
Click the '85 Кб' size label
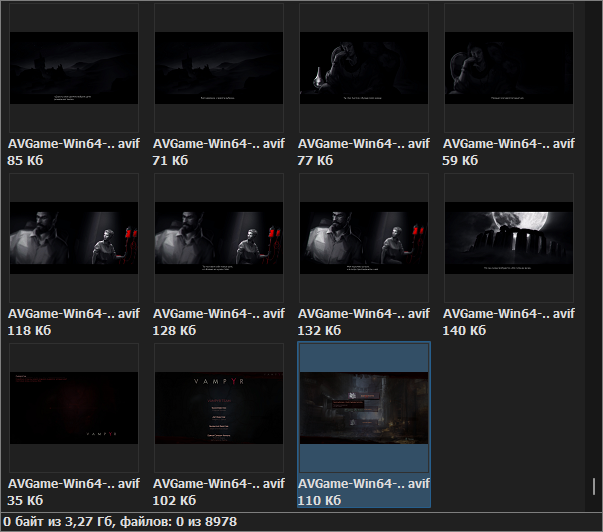click(25, 160)
